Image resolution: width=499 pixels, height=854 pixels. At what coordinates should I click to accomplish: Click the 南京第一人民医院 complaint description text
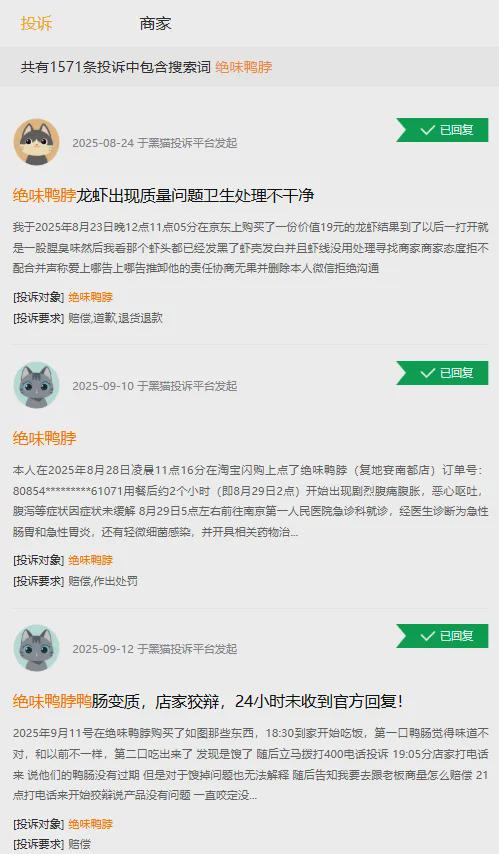tap(251, 501)
